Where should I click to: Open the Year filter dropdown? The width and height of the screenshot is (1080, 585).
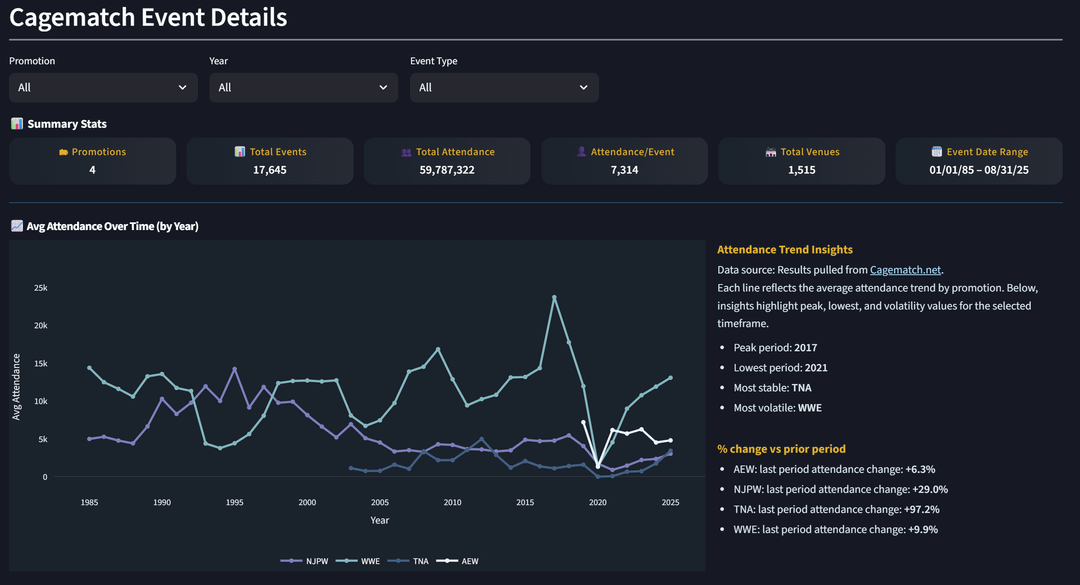(x=304, y=88)
